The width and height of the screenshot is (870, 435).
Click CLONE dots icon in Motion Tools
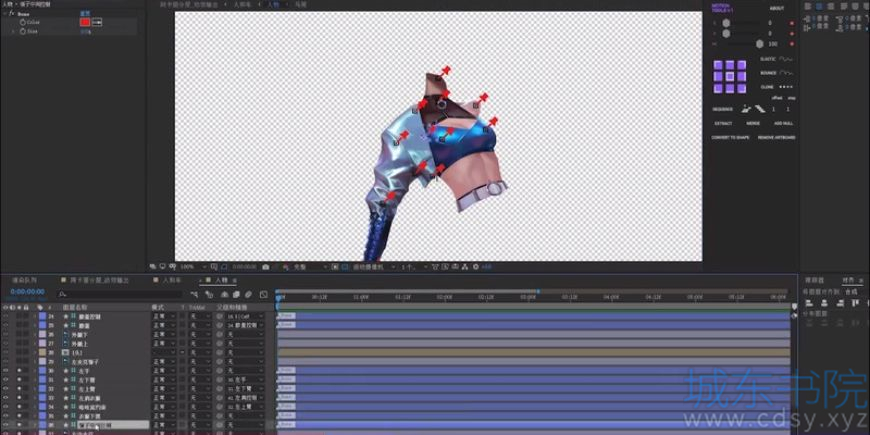786,87
